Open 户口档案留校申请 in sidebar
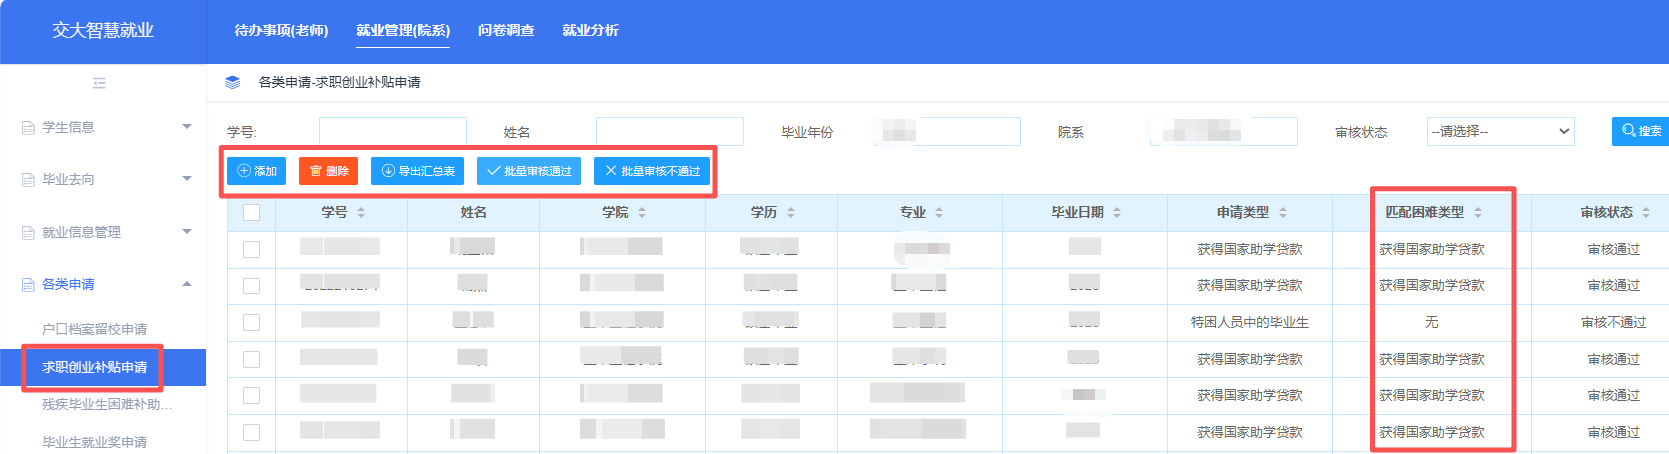1669x454 pixels. [x=94, y=329]
